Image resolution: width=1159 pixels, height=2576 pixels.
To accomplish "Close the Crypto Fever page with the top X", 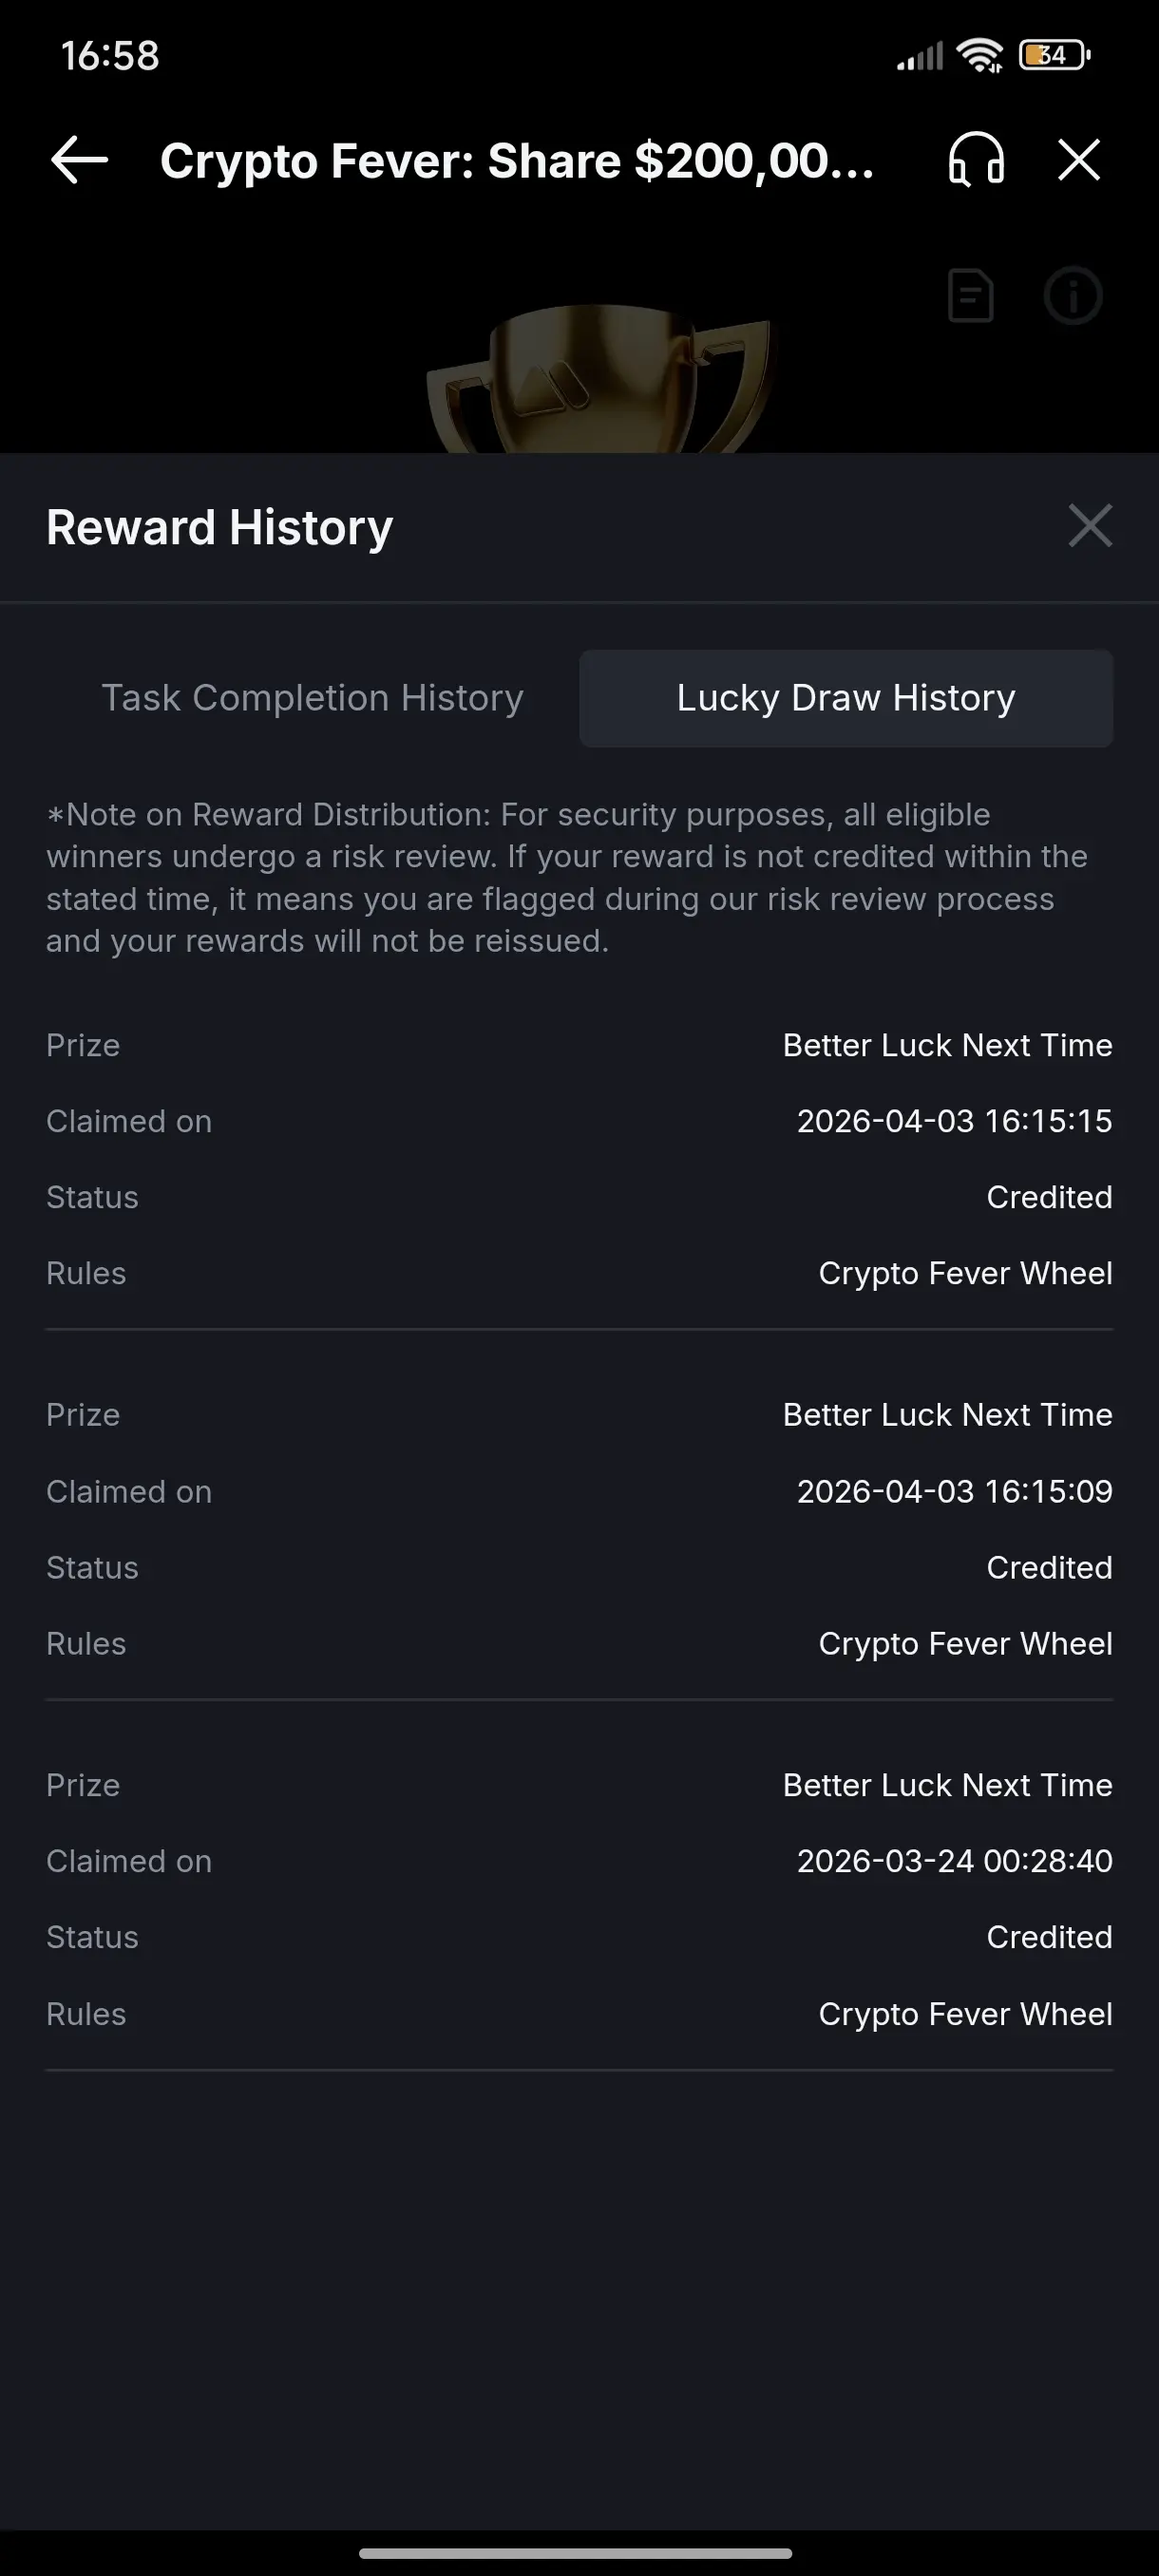I will click(x=1079, y=160).
